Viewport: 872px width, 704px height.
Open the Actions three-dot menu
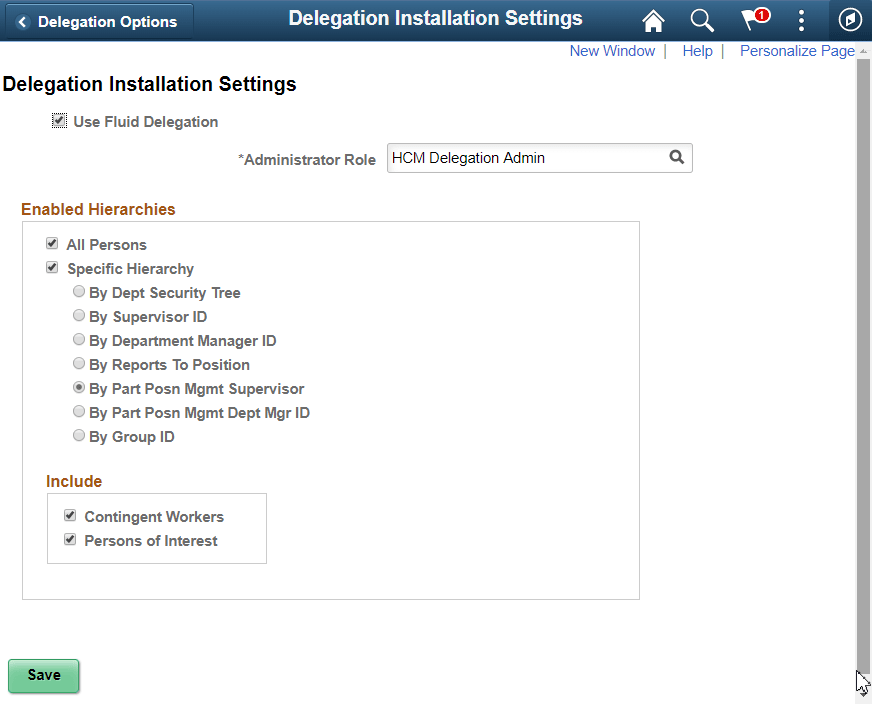[801, 20]
